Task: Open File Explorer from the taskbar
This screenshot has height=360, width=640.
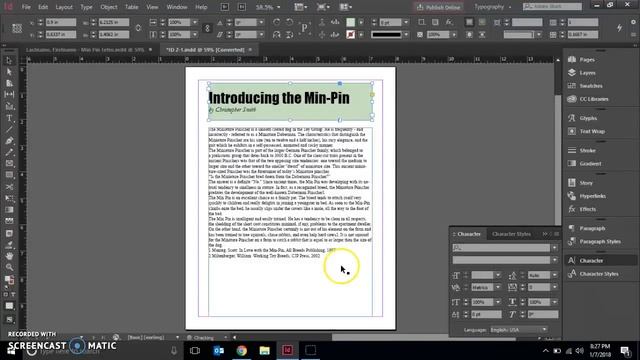Action: 264,350
